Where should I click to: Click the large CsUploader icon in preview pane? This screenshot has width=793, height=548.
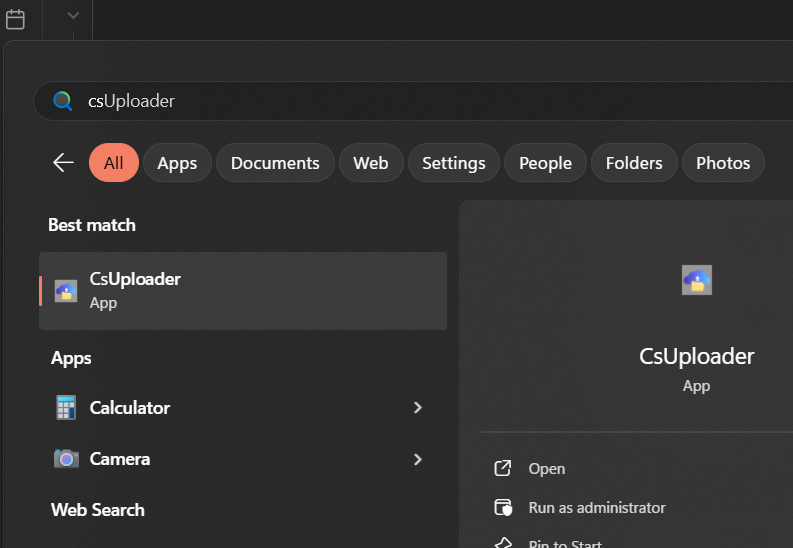tap(697, 280)
